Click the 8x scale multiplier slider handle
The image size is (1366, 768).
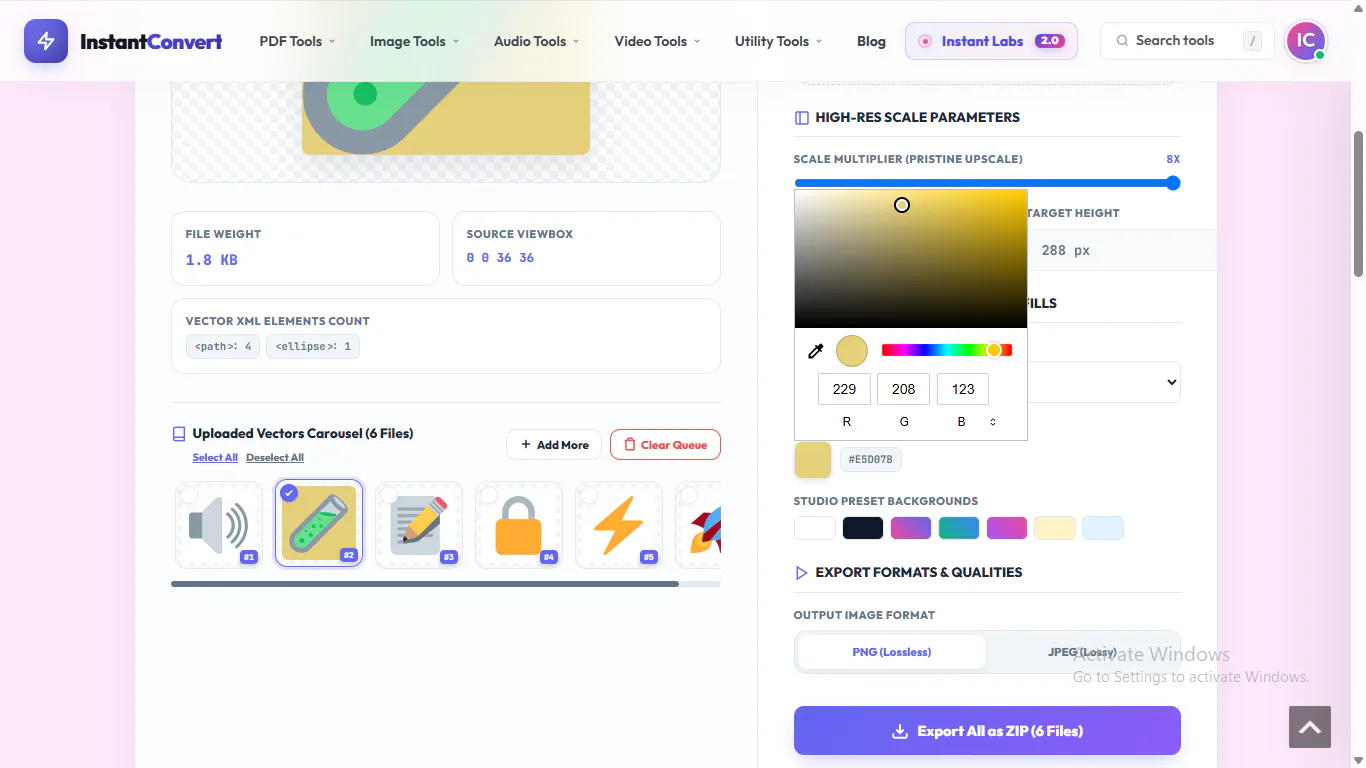tap(1173, 183)
